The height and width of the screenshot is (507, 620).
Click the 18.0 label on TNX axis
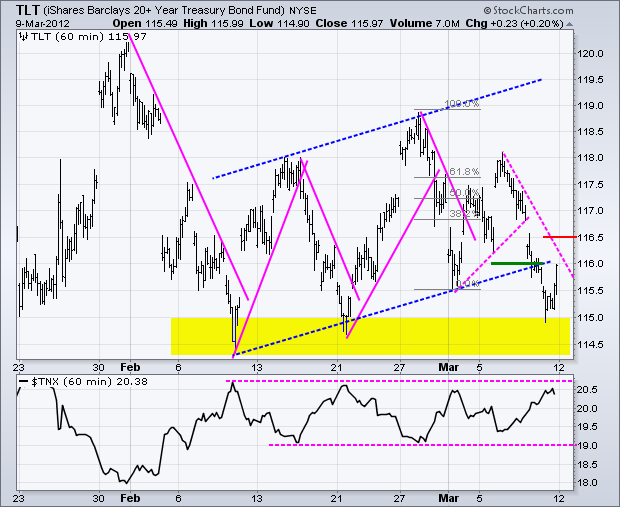pyautogui.click(x=586, y=483)
